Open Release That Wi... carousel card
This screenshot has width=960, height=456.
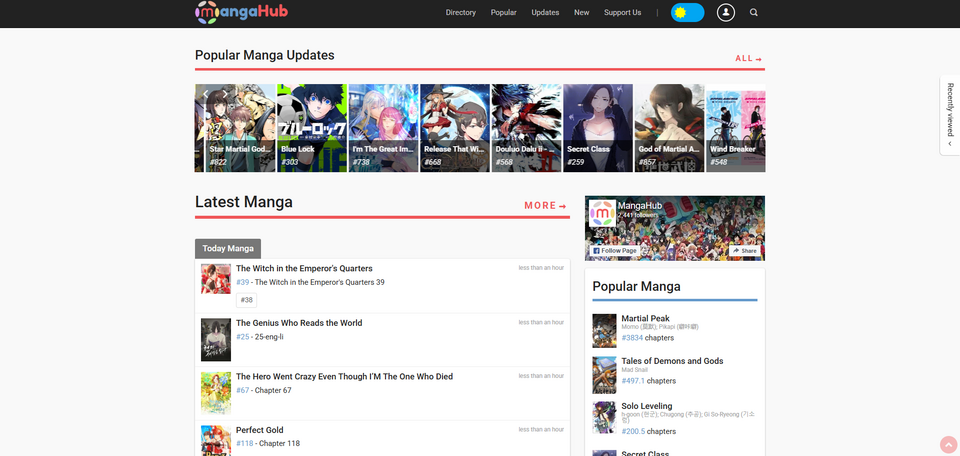[455, 128]
